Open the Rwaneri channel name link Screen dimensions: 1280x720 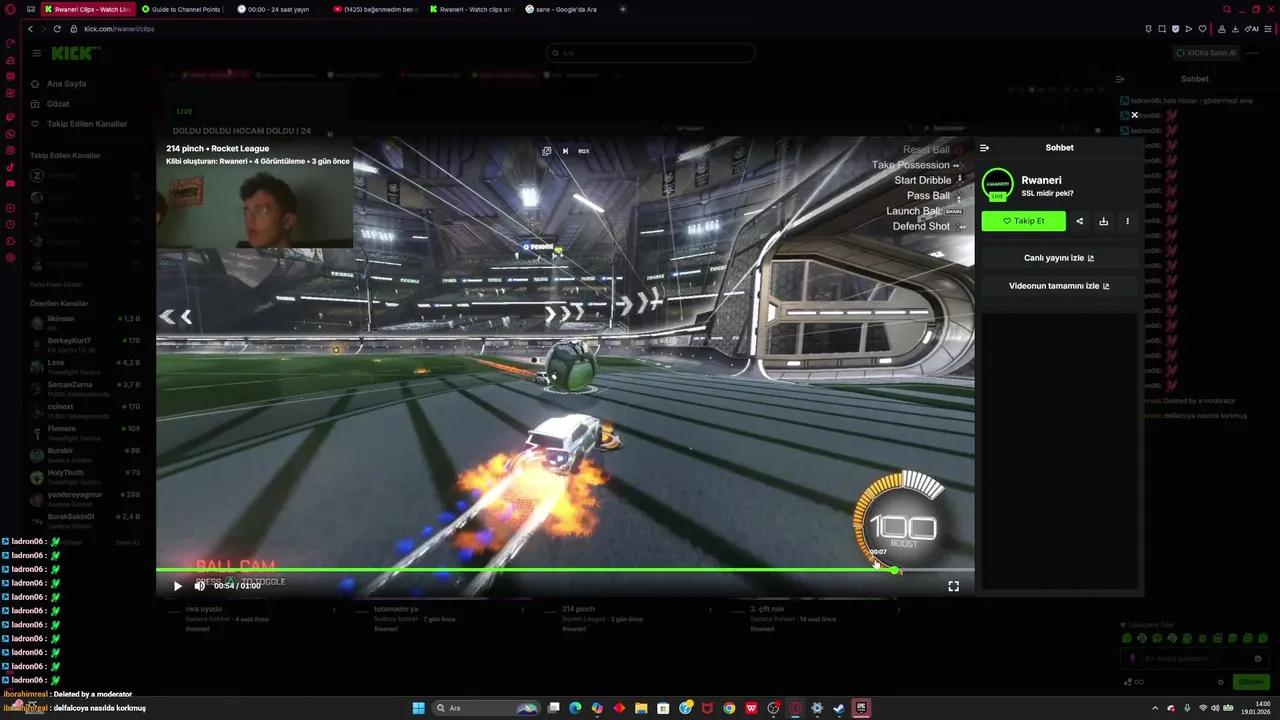(1041, 180)
